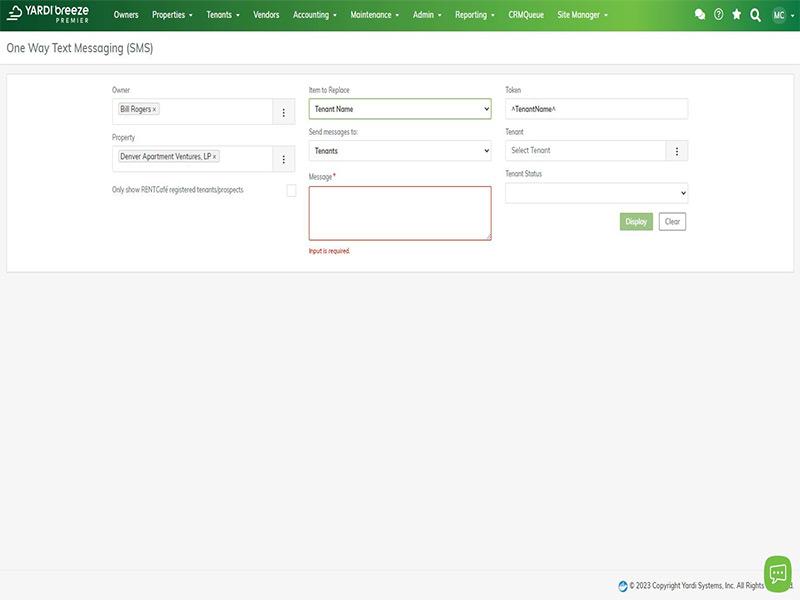Open the Item to Replace dropdown

[400, 109]
